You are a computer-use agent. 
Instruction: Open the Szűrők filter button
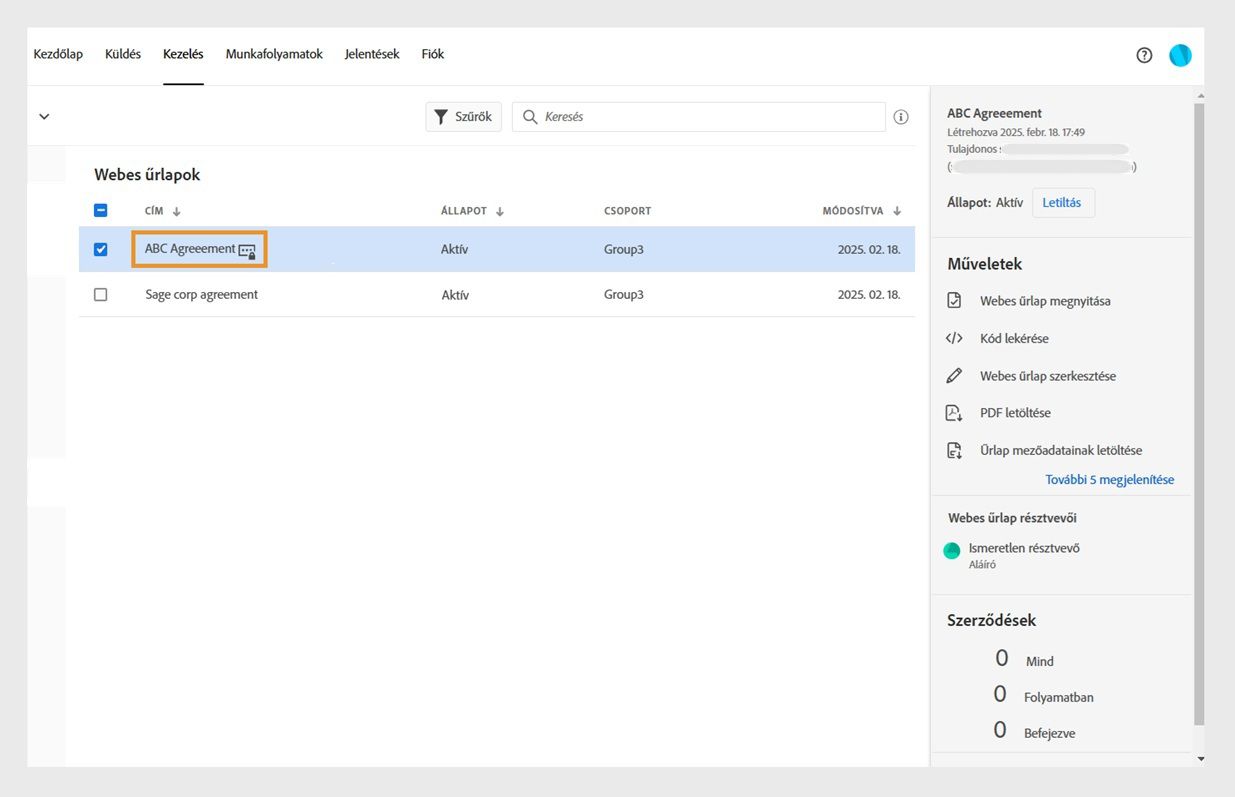pyautogui.click(x=463, y=117)
